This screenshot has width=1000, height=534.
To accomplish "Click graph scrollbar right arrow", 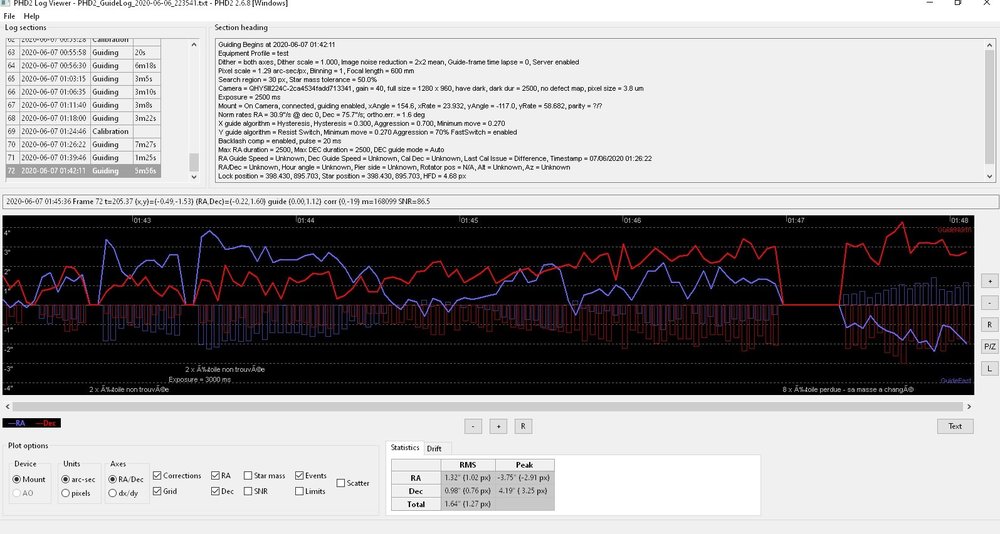I will coord(969,406).
